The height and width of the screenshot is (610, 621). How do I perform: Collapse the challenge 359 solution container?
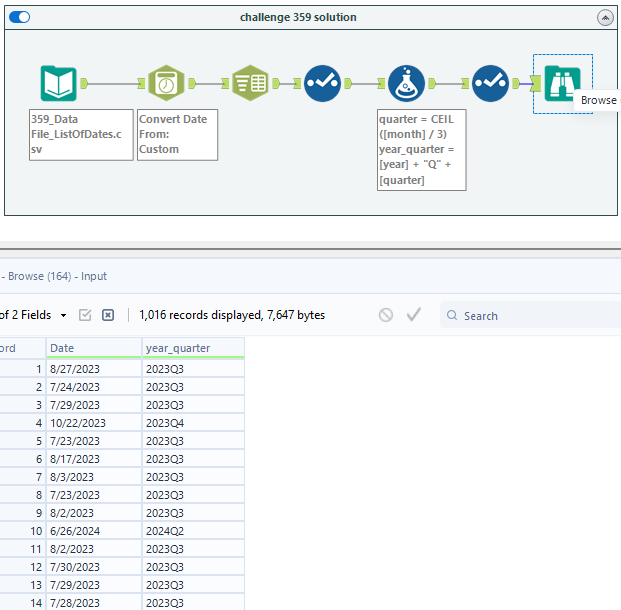pyautogui.click(x=605, y=18)
